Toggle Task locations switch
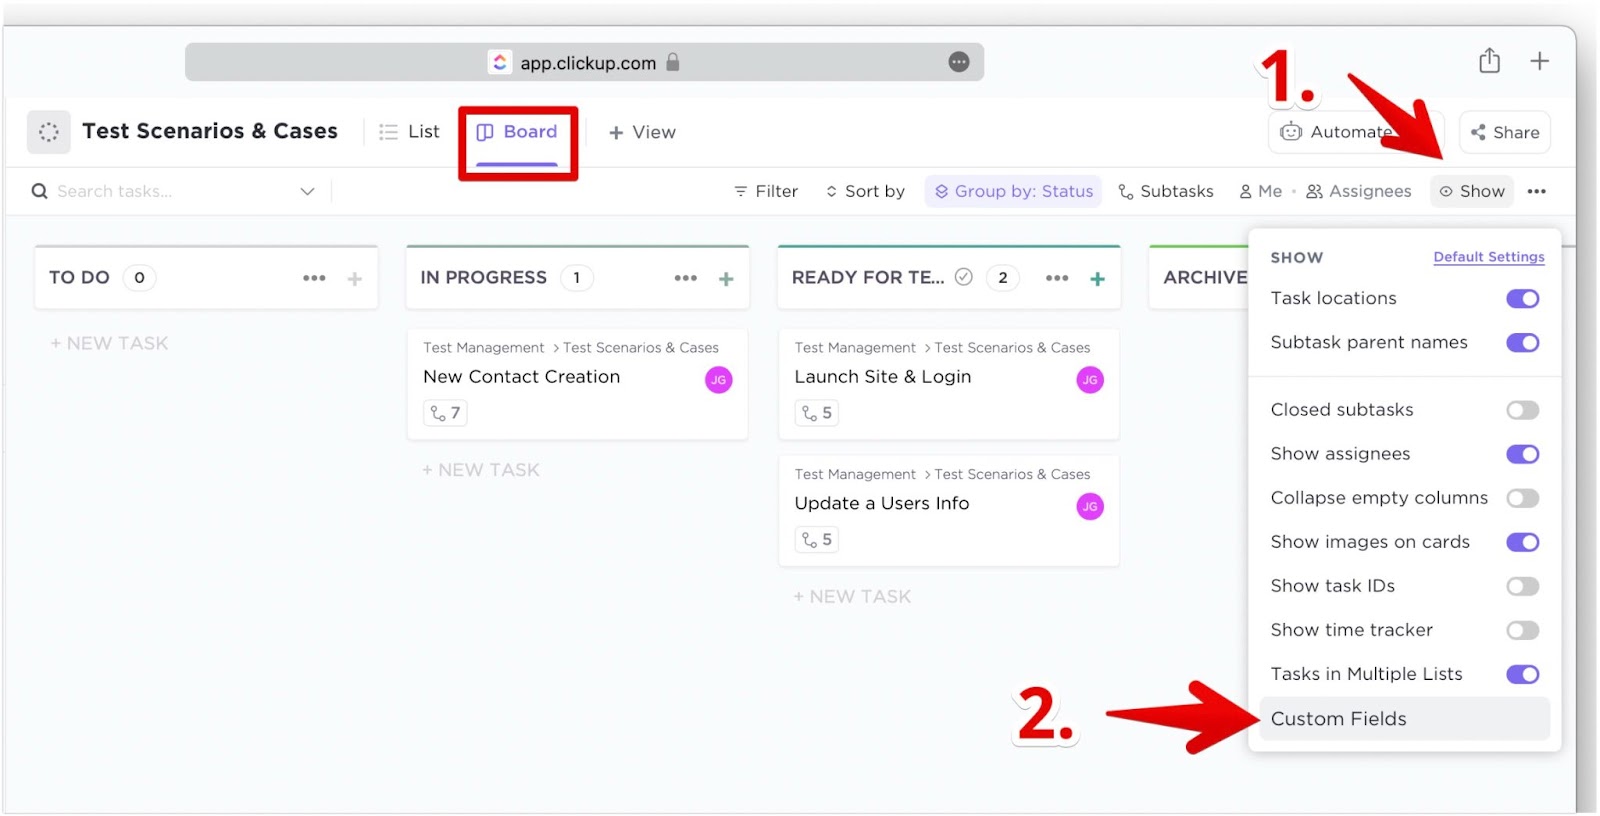The image size is (1600, 816). (x=1522, y=299)
